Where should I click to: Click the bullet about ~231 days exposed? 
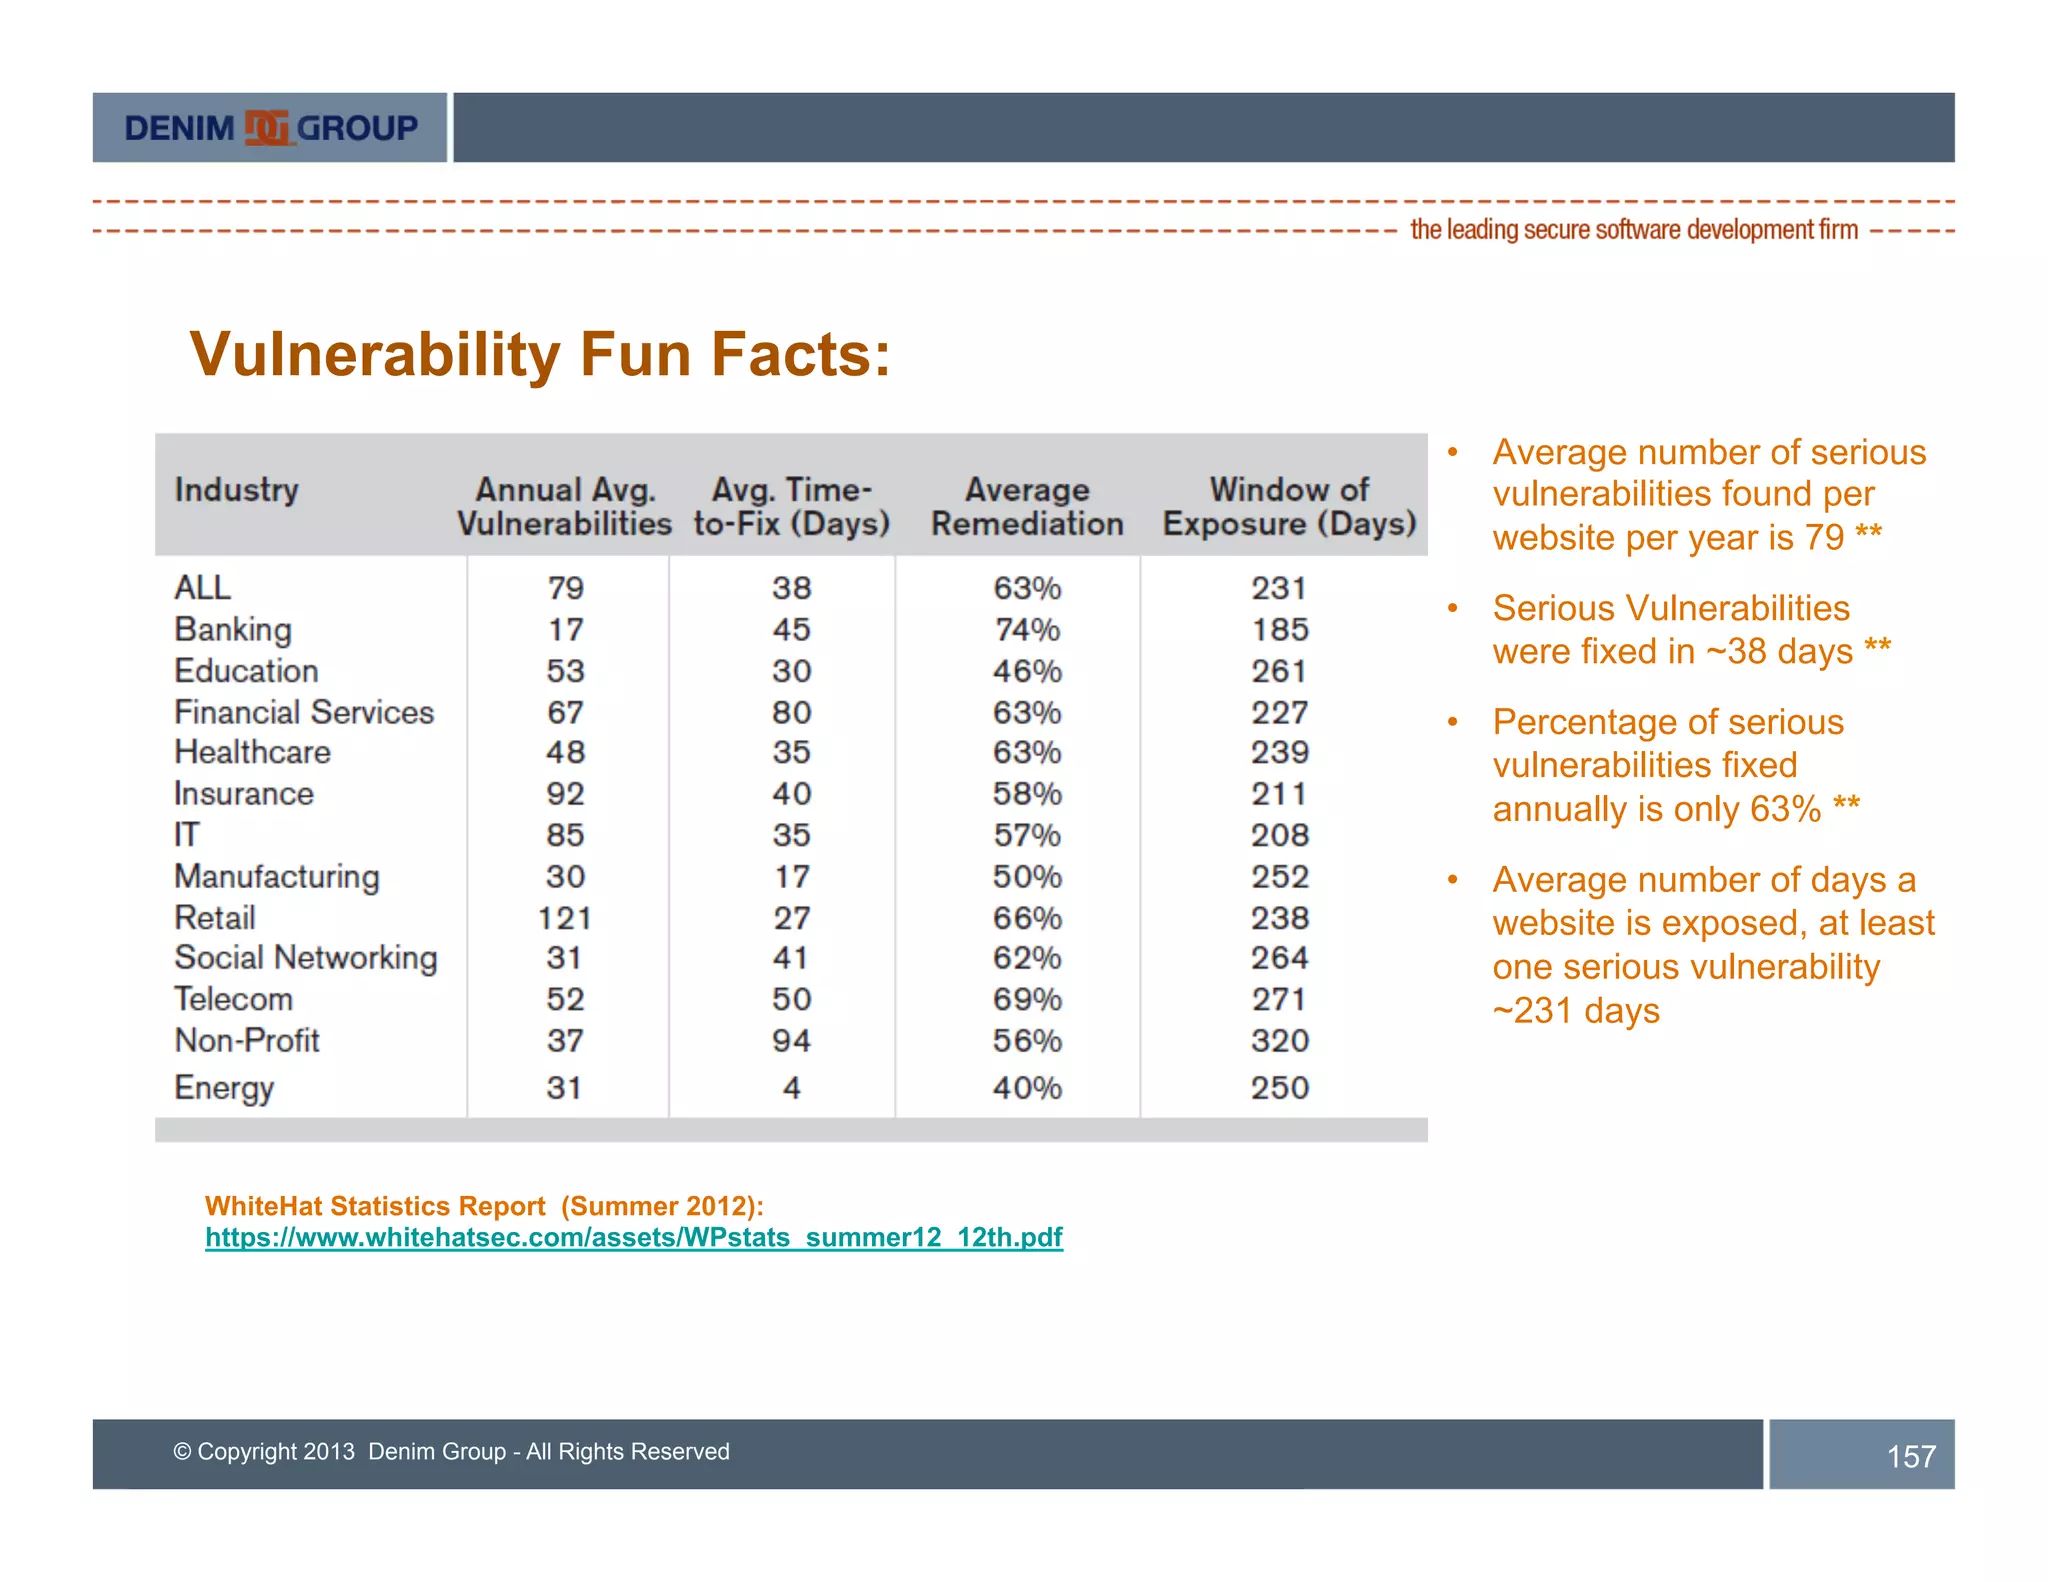tap(1712, 944)
